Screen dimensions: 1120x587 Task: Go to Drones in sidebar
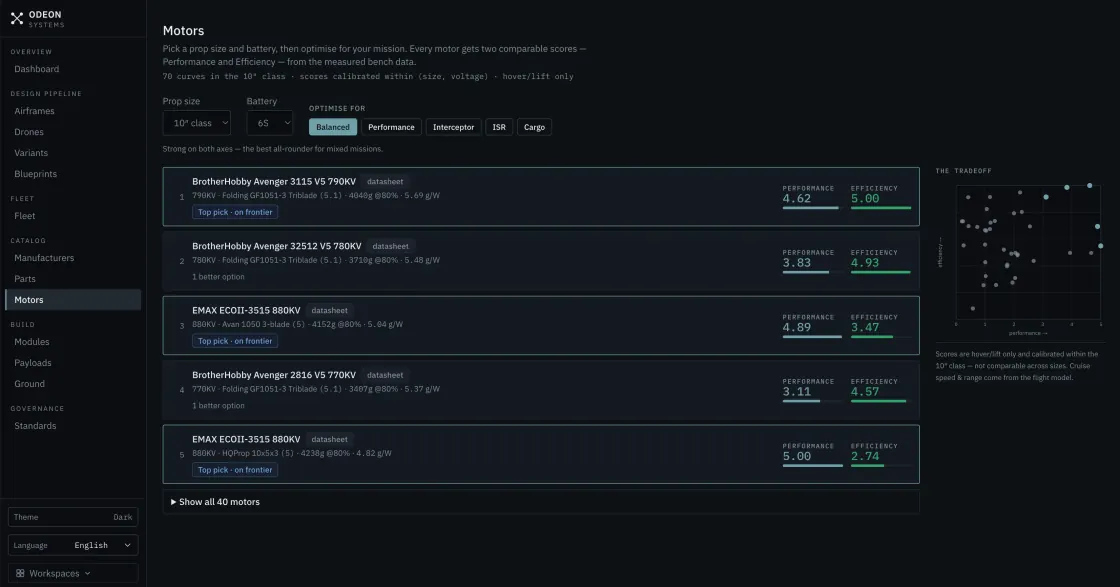click(x=29, y=132)
